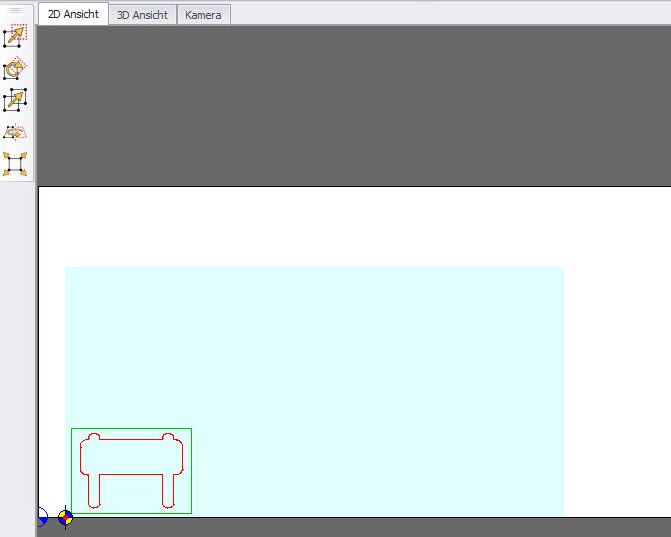Click the scale object tool with arrow
Viewport: 671px width, 537px height.
[x=15, y=100]
